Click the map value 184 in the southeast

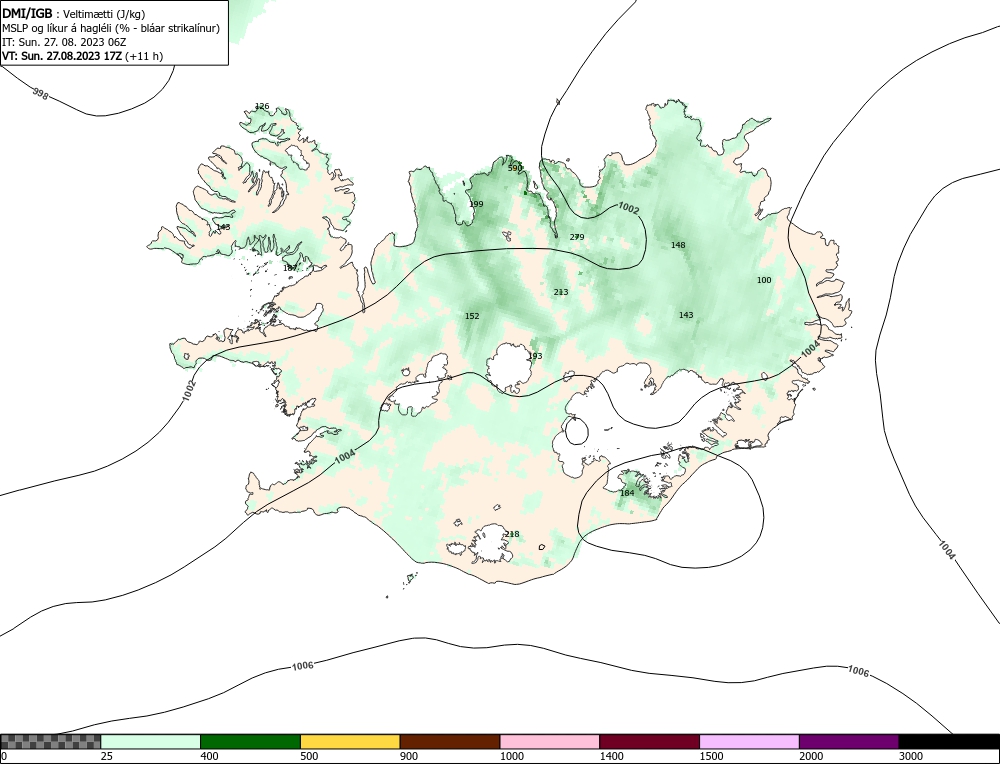[x=627, y=493]
